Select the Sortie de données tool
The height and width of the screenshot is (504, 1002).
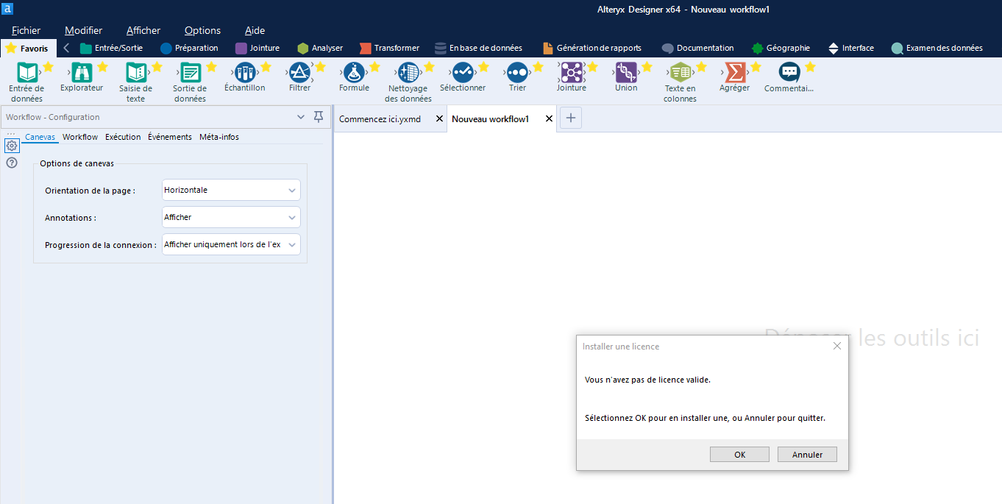click(x=190, y=82)
